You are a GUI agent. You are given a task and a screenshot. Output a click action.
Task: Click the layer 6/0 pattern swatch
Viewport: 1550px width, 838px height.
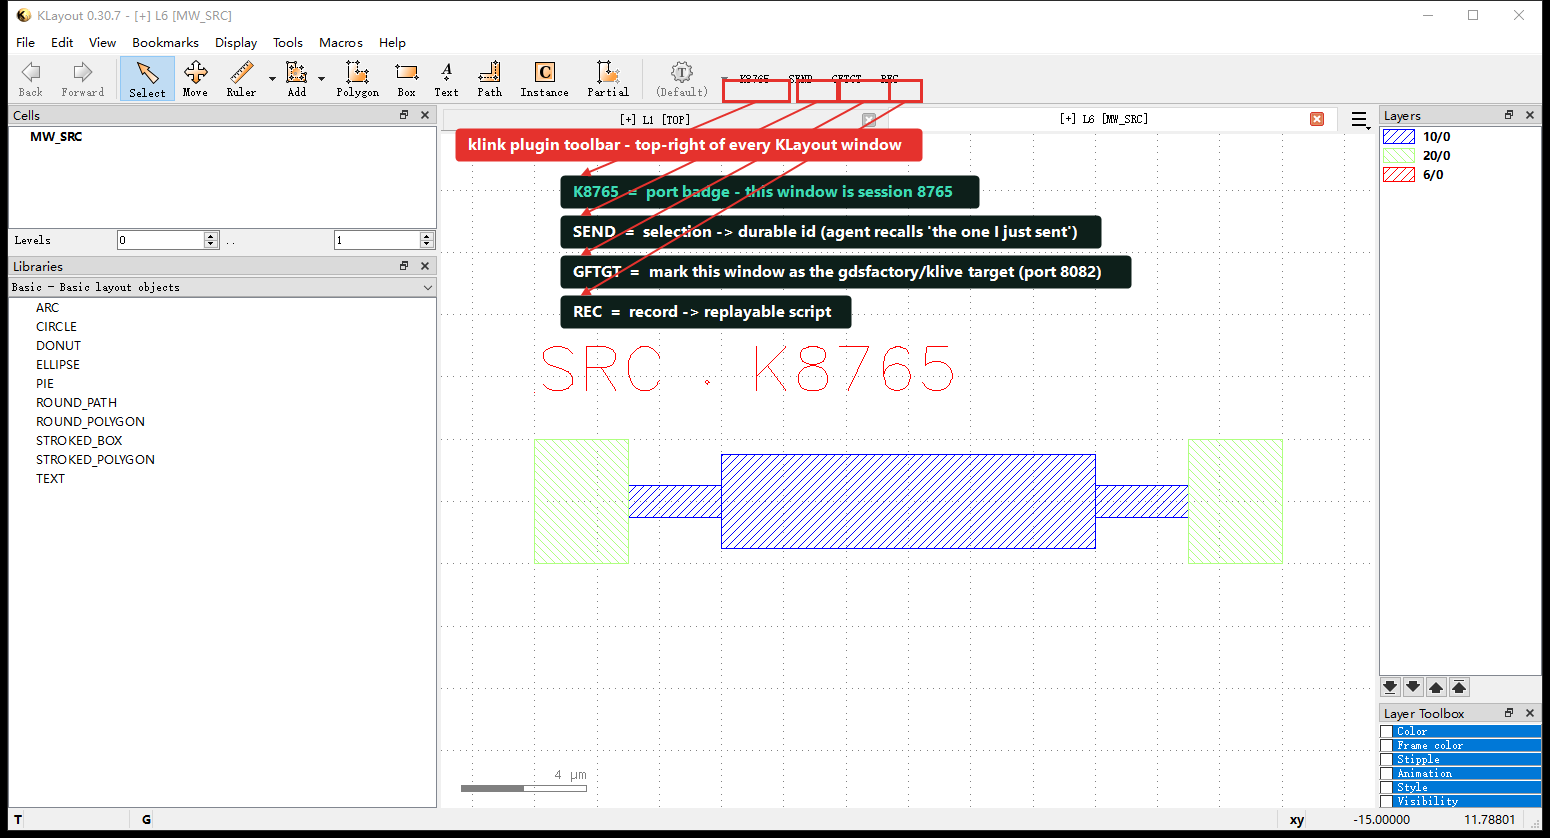click(1399, 174)
